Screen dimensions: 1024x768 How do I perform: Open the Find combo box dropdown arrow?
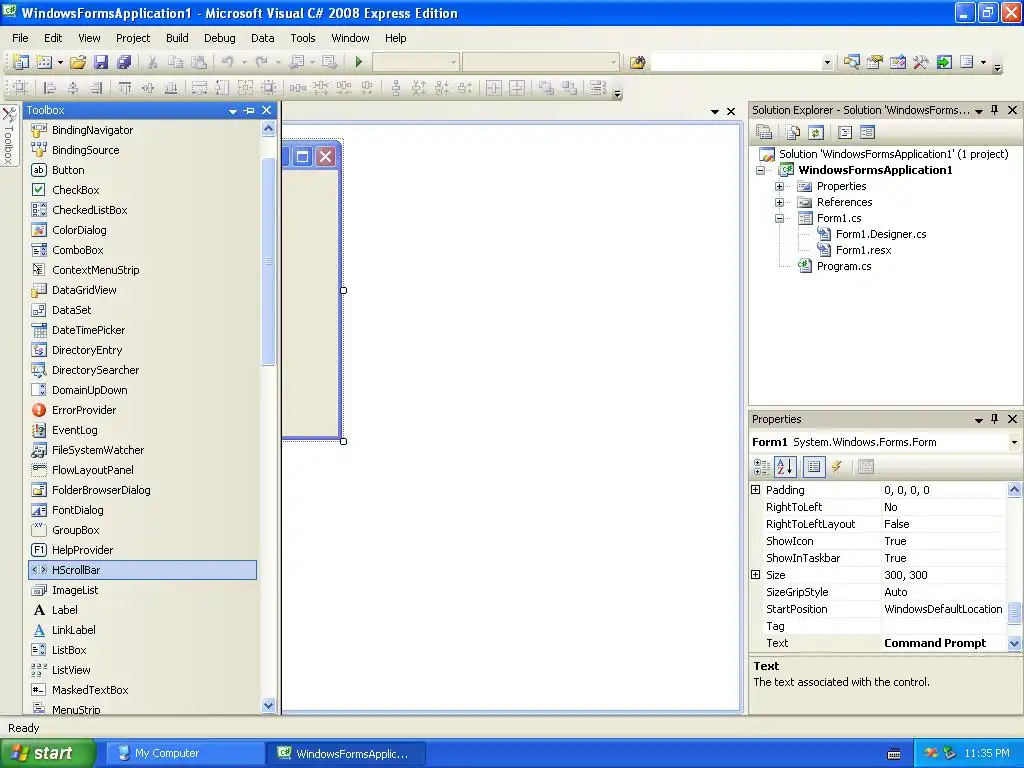(827, 62)
